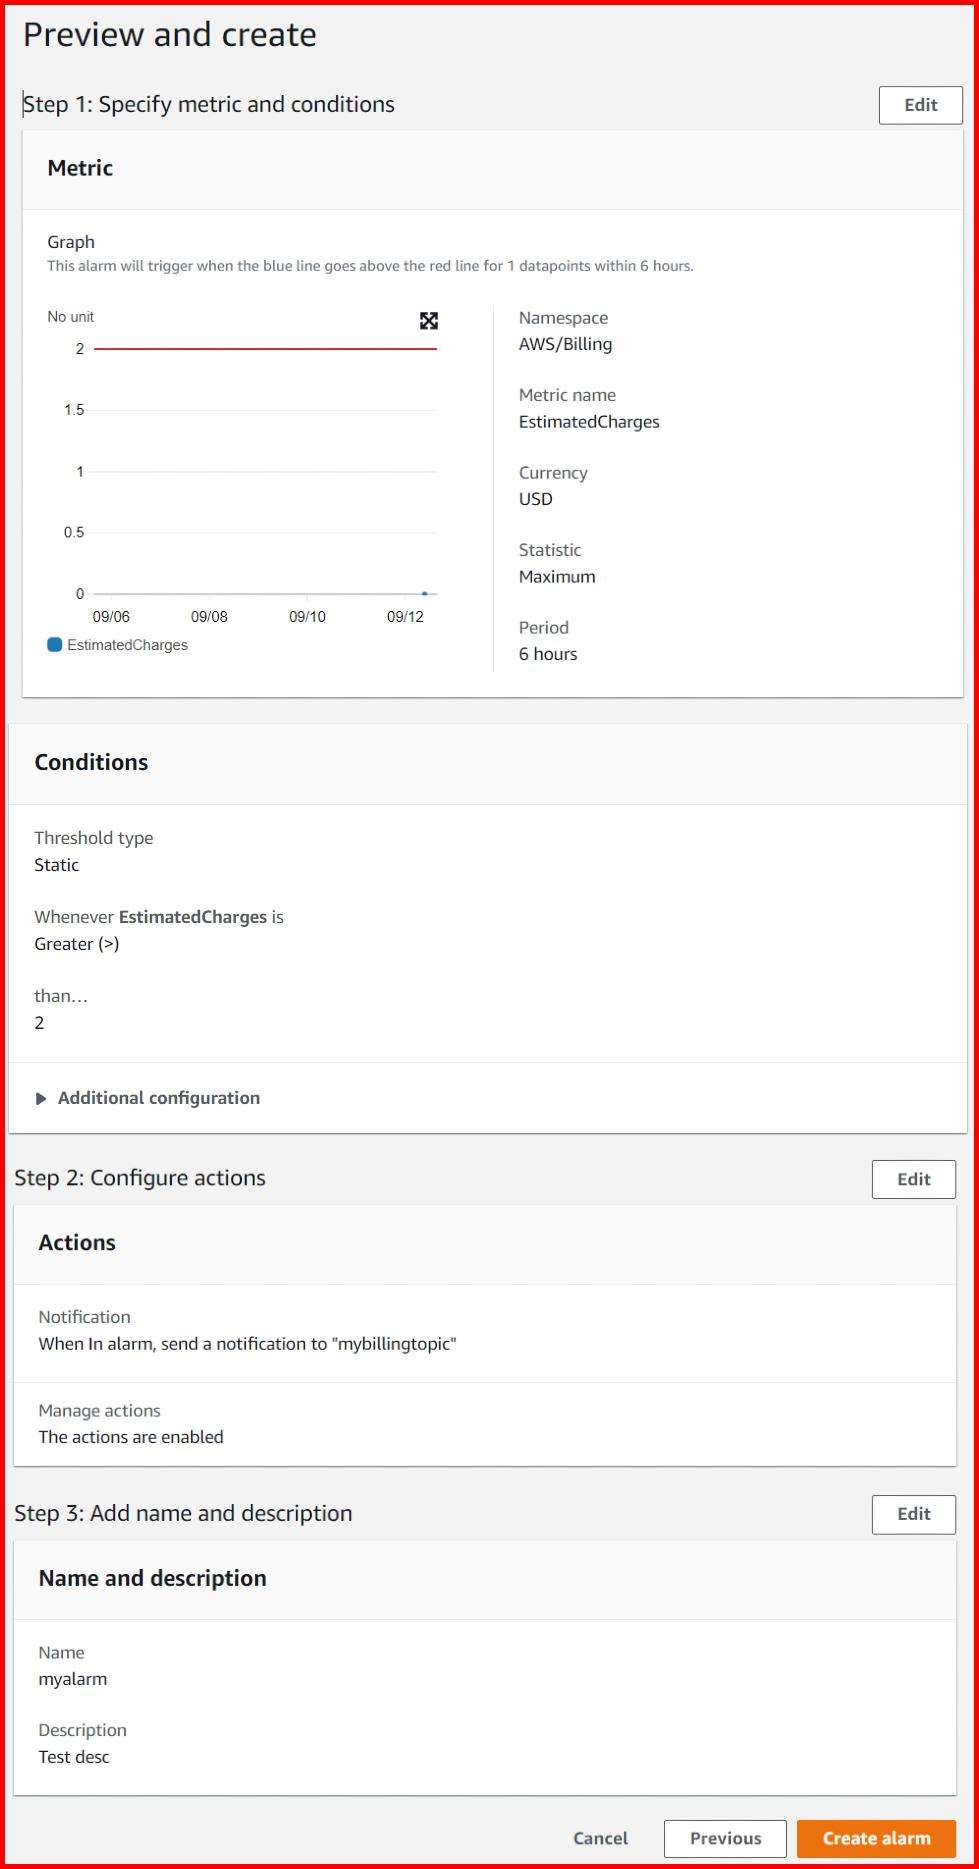Click the blue data point on graph
The height and width of the screenshot is (1869, 979).
pos(425,593)
